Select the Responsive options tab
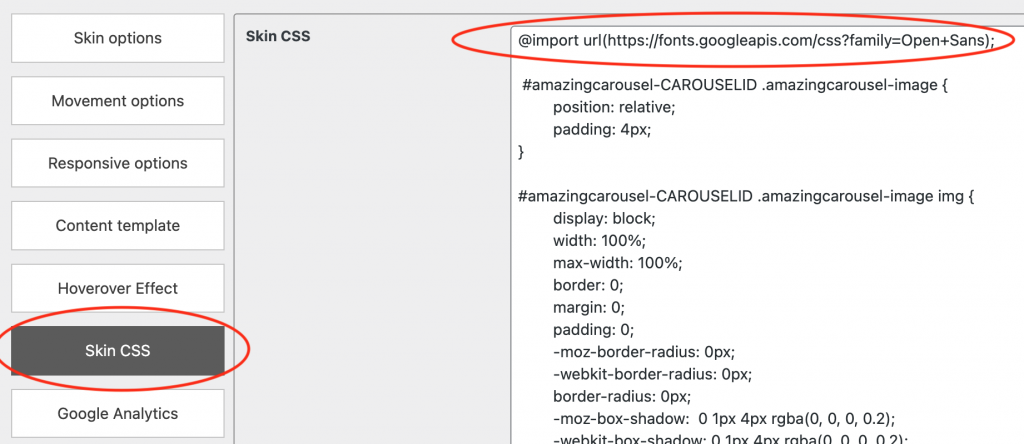The width and height of the screenshot is (1024, 444). tap(117, 163)
